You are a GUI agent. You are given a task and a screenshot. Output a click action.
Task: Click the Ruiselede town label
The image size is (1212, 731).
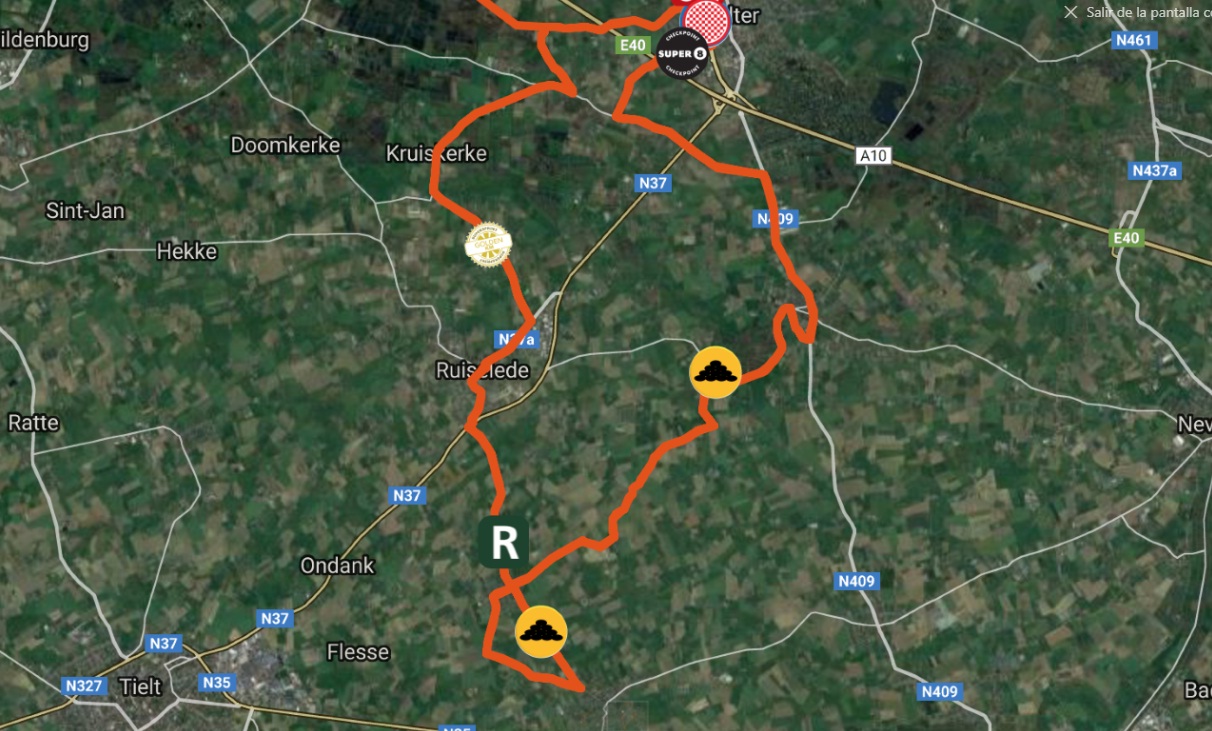pos(482,371)
